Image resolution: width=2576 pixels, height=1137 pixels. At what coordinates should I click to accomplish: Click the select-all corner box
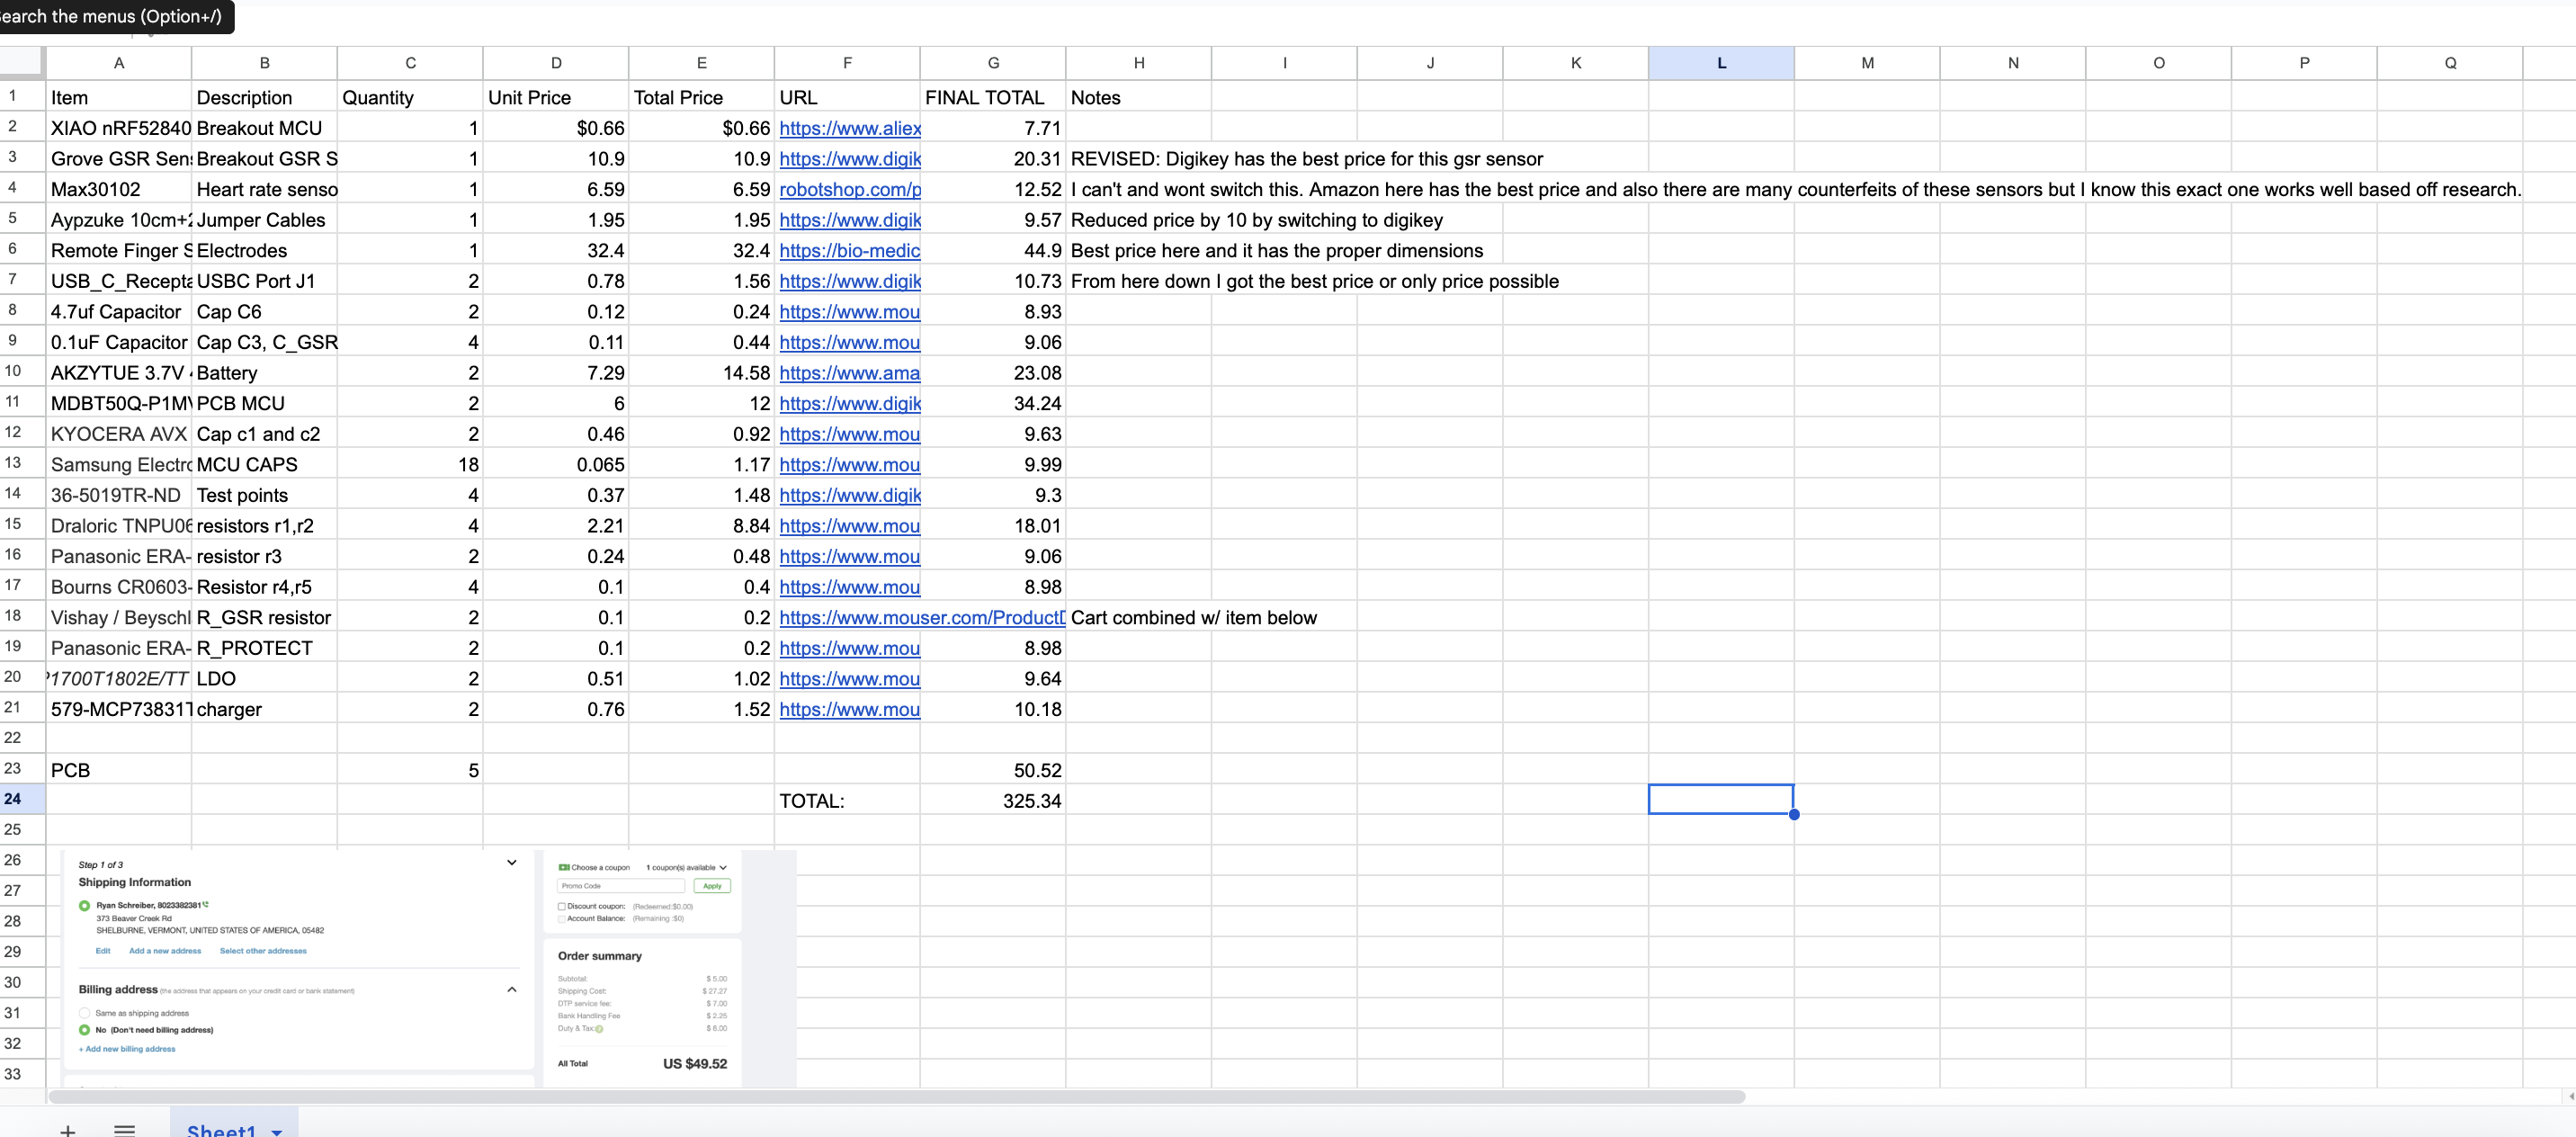pos(22,62)
